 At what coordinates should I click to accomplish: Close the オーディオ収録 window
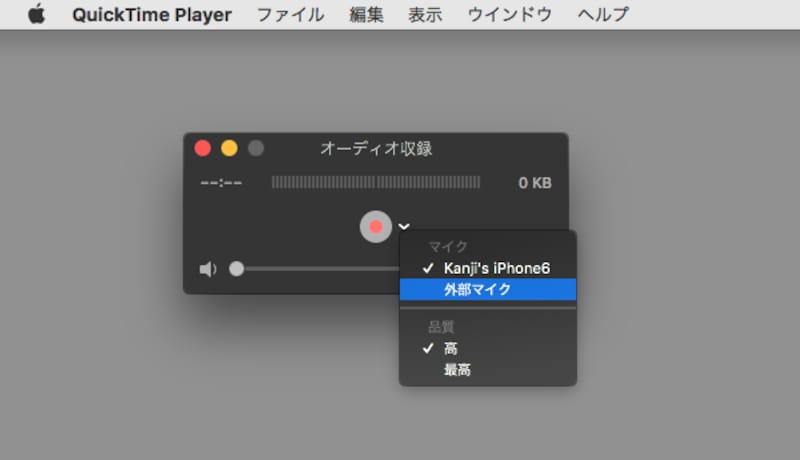[203, 148]
